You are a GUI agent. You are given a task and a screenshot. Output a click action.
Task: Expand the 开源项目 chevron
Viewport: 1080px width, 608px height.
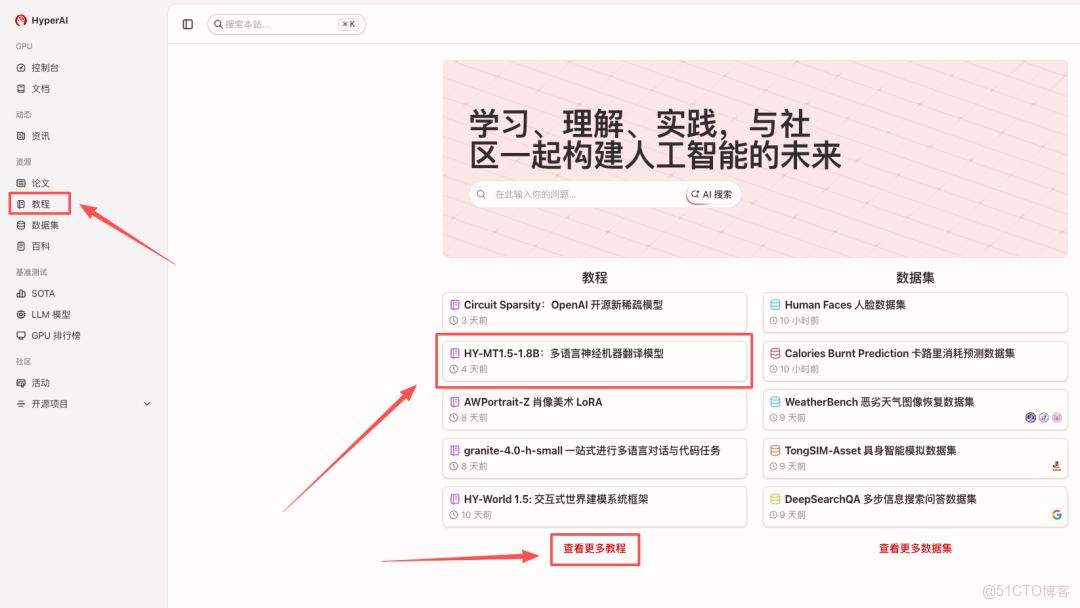coord(147,404)
